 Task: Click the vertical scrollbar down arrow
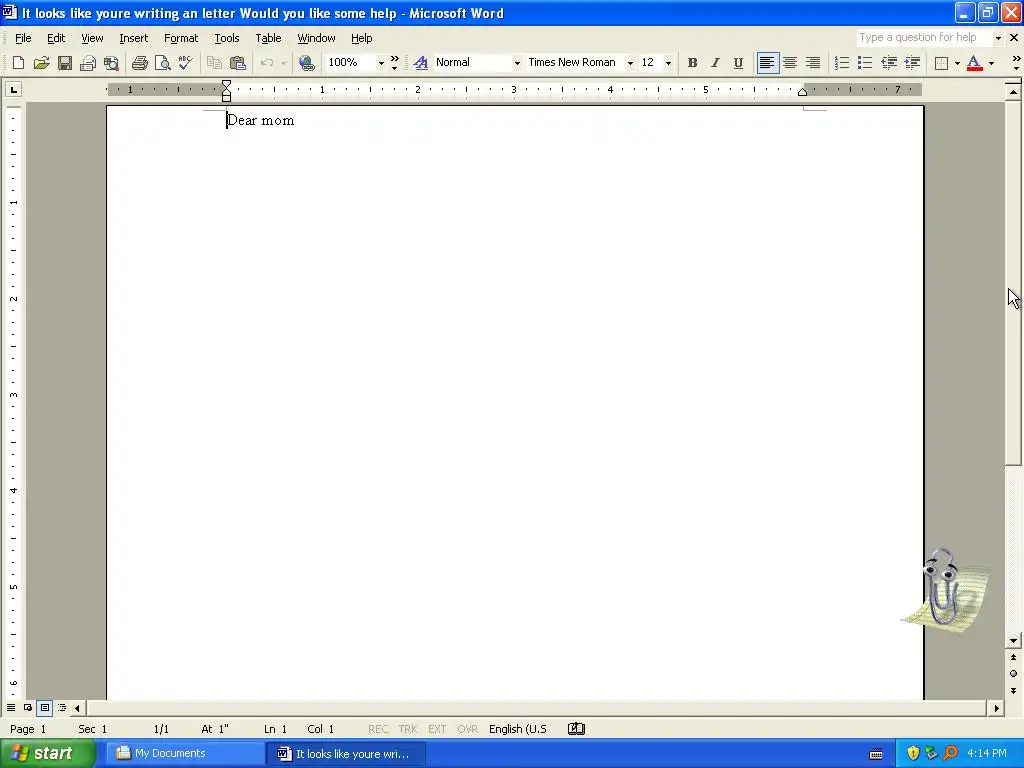pos(1013,641)
